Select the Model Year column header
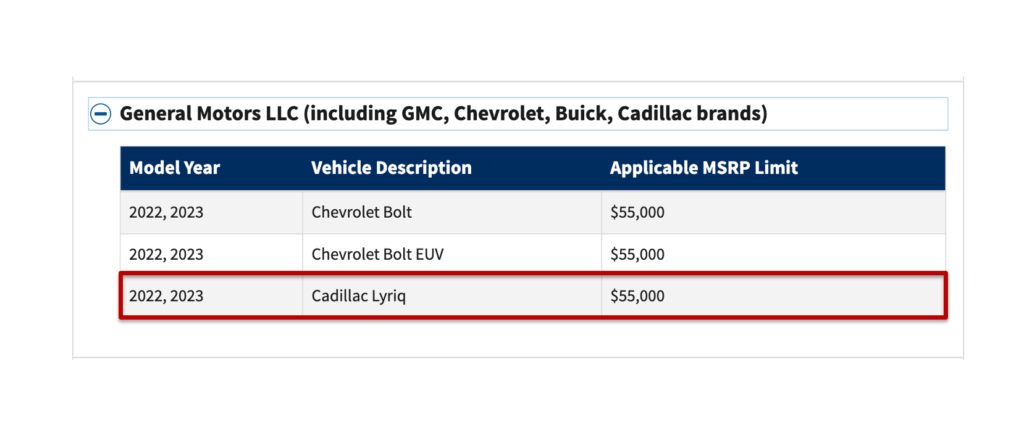The width and height of the screenshot is (1024, 443). click(174, 168)
